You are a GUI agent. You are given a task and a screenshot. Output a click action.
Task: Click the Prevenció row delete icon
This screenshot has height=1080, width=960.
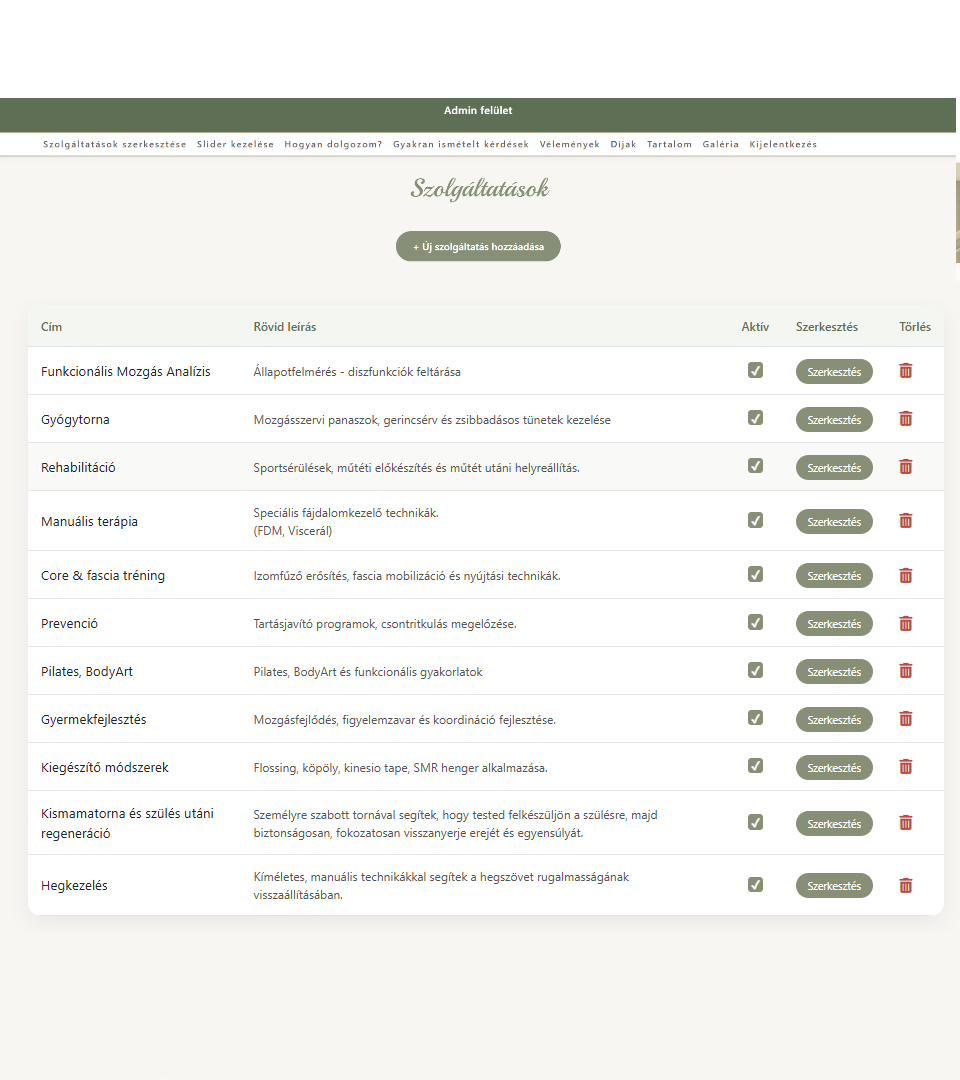[x=905, y=623]
